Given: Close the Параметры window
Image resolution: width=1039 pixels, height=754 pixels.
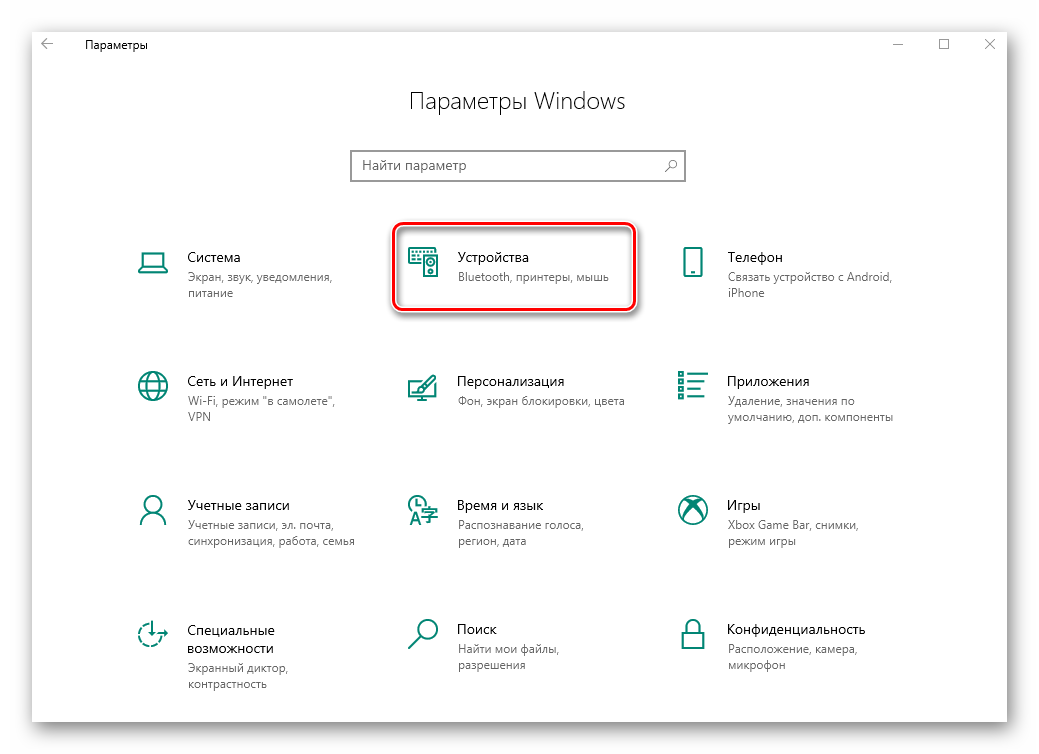Looking at the screenshot, I should pyautogui.click(x=990, y=44).
